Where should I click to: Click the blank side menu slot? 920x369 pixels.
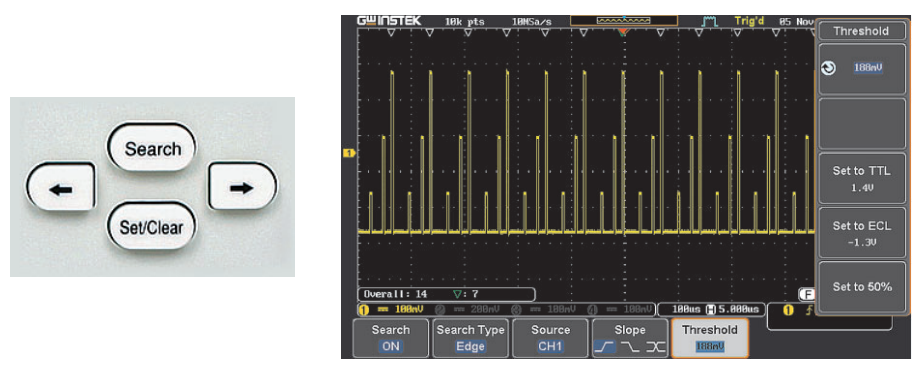[861, 123]
